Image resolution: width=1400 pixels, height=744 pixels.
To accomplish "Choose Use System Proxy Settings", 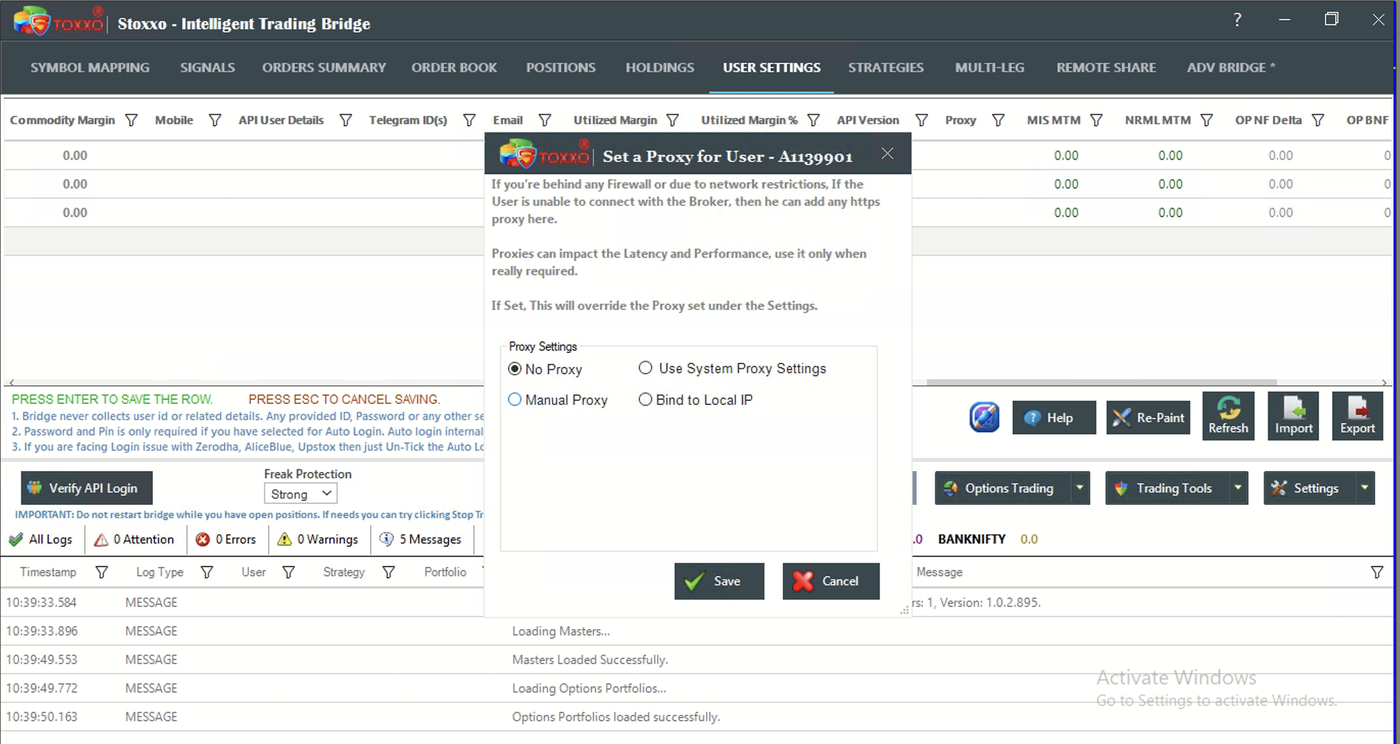I will click(733, 369).
